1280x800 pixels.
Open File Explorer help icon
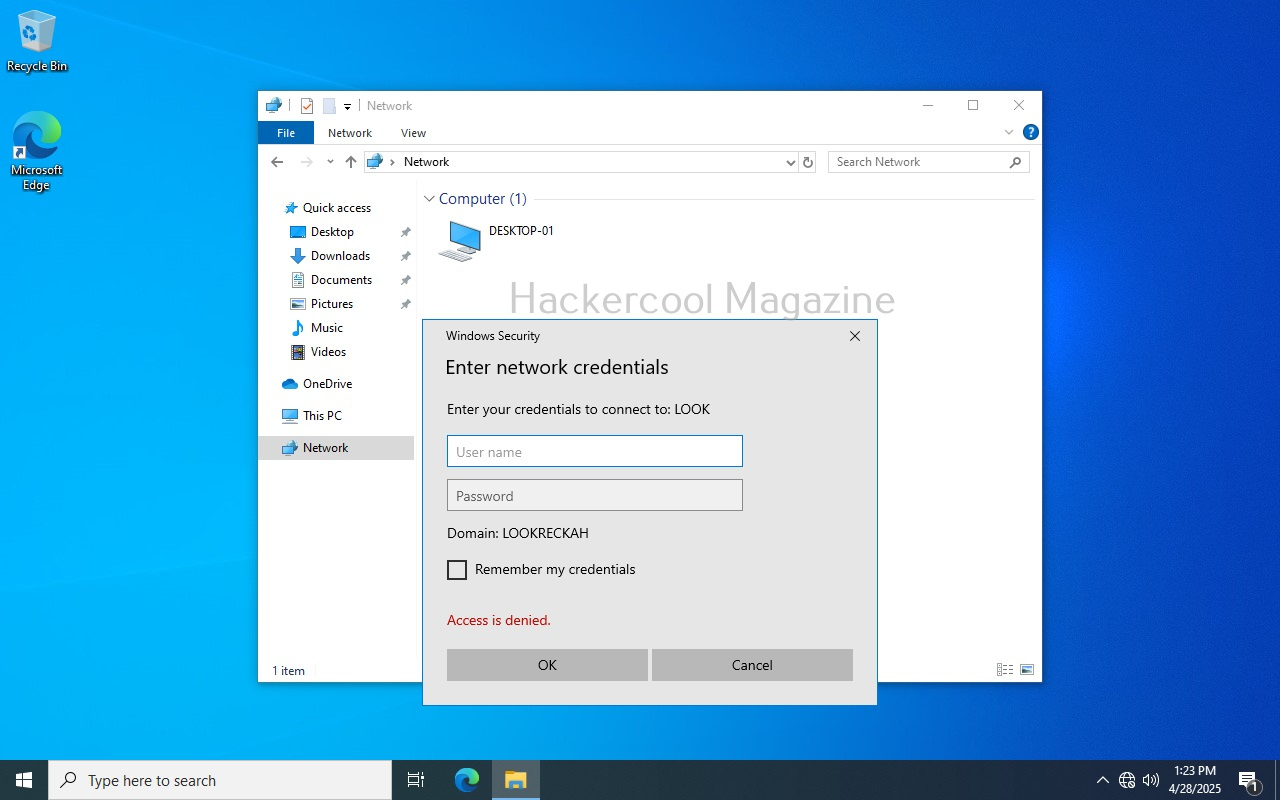pos(1031,132)
